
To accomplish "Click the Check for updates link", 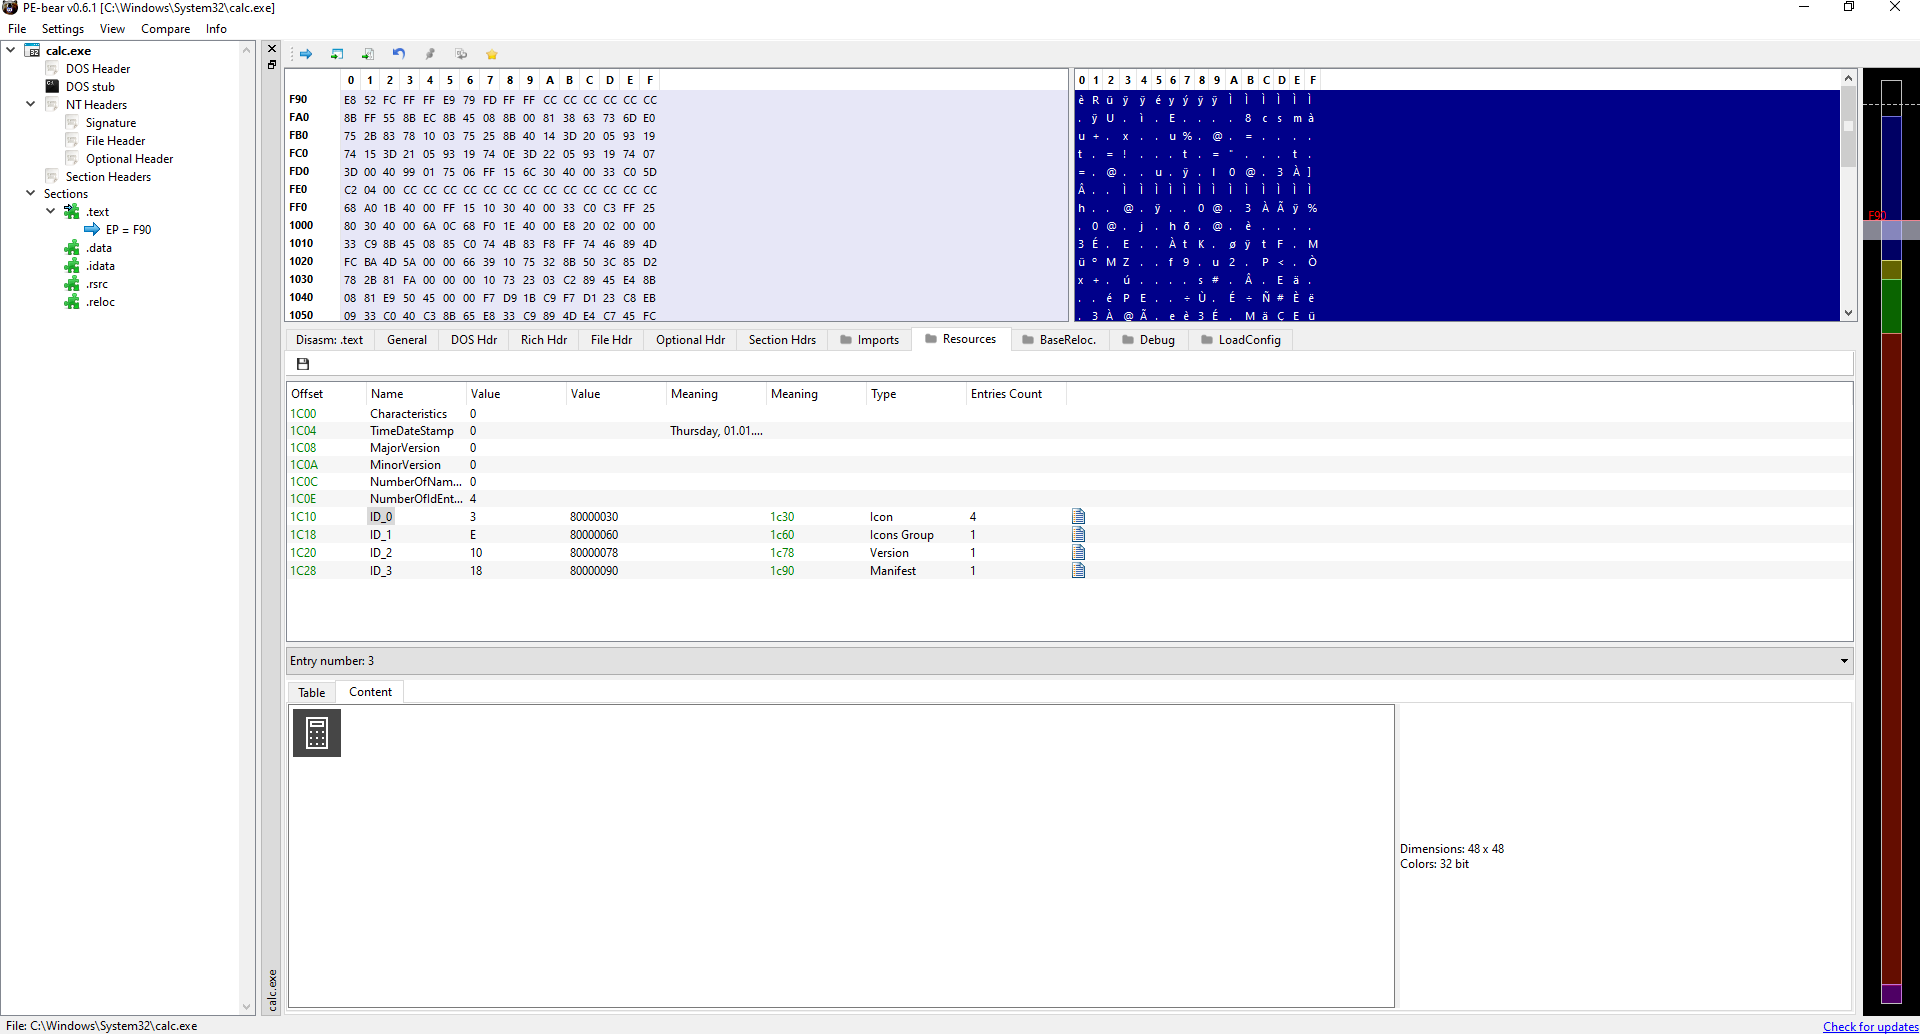I will [x=1870, y=1026].
